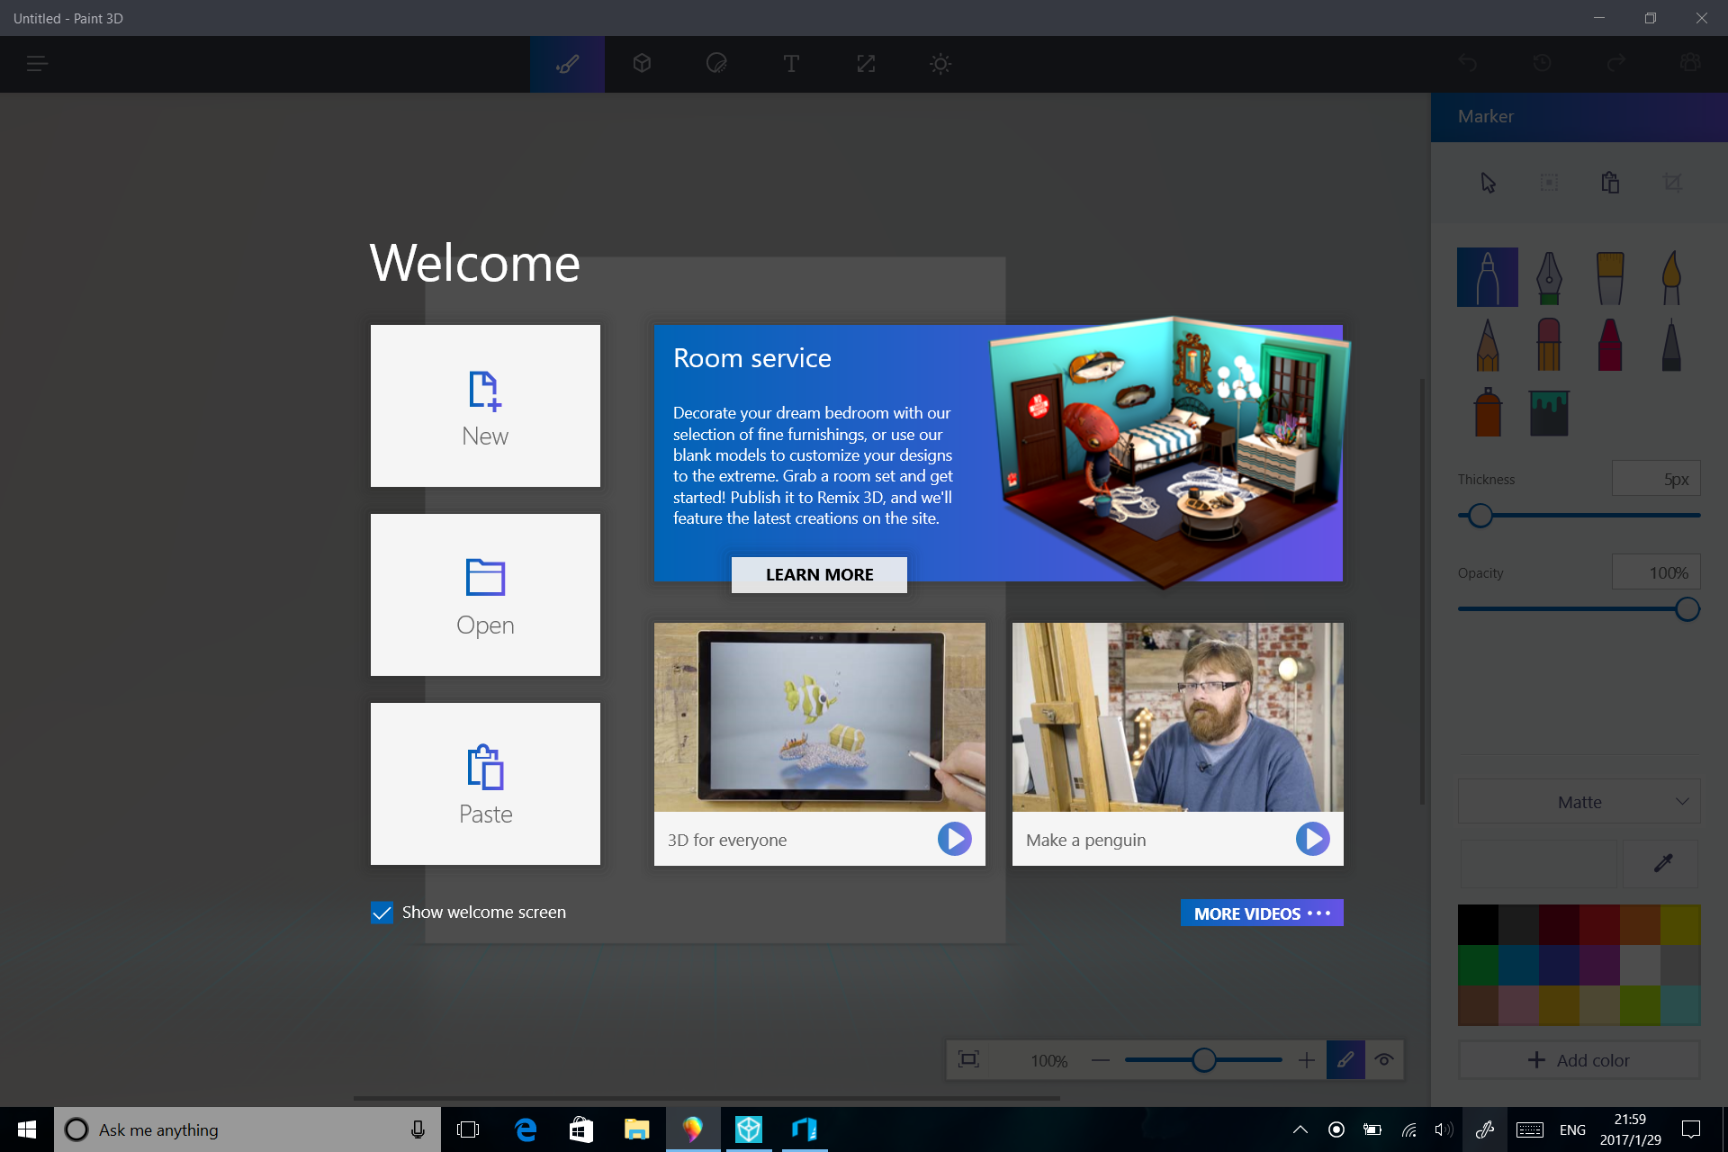Click the Opacity percentage field
This screenshot has width=1728, height=1152.
point(1656,573)
